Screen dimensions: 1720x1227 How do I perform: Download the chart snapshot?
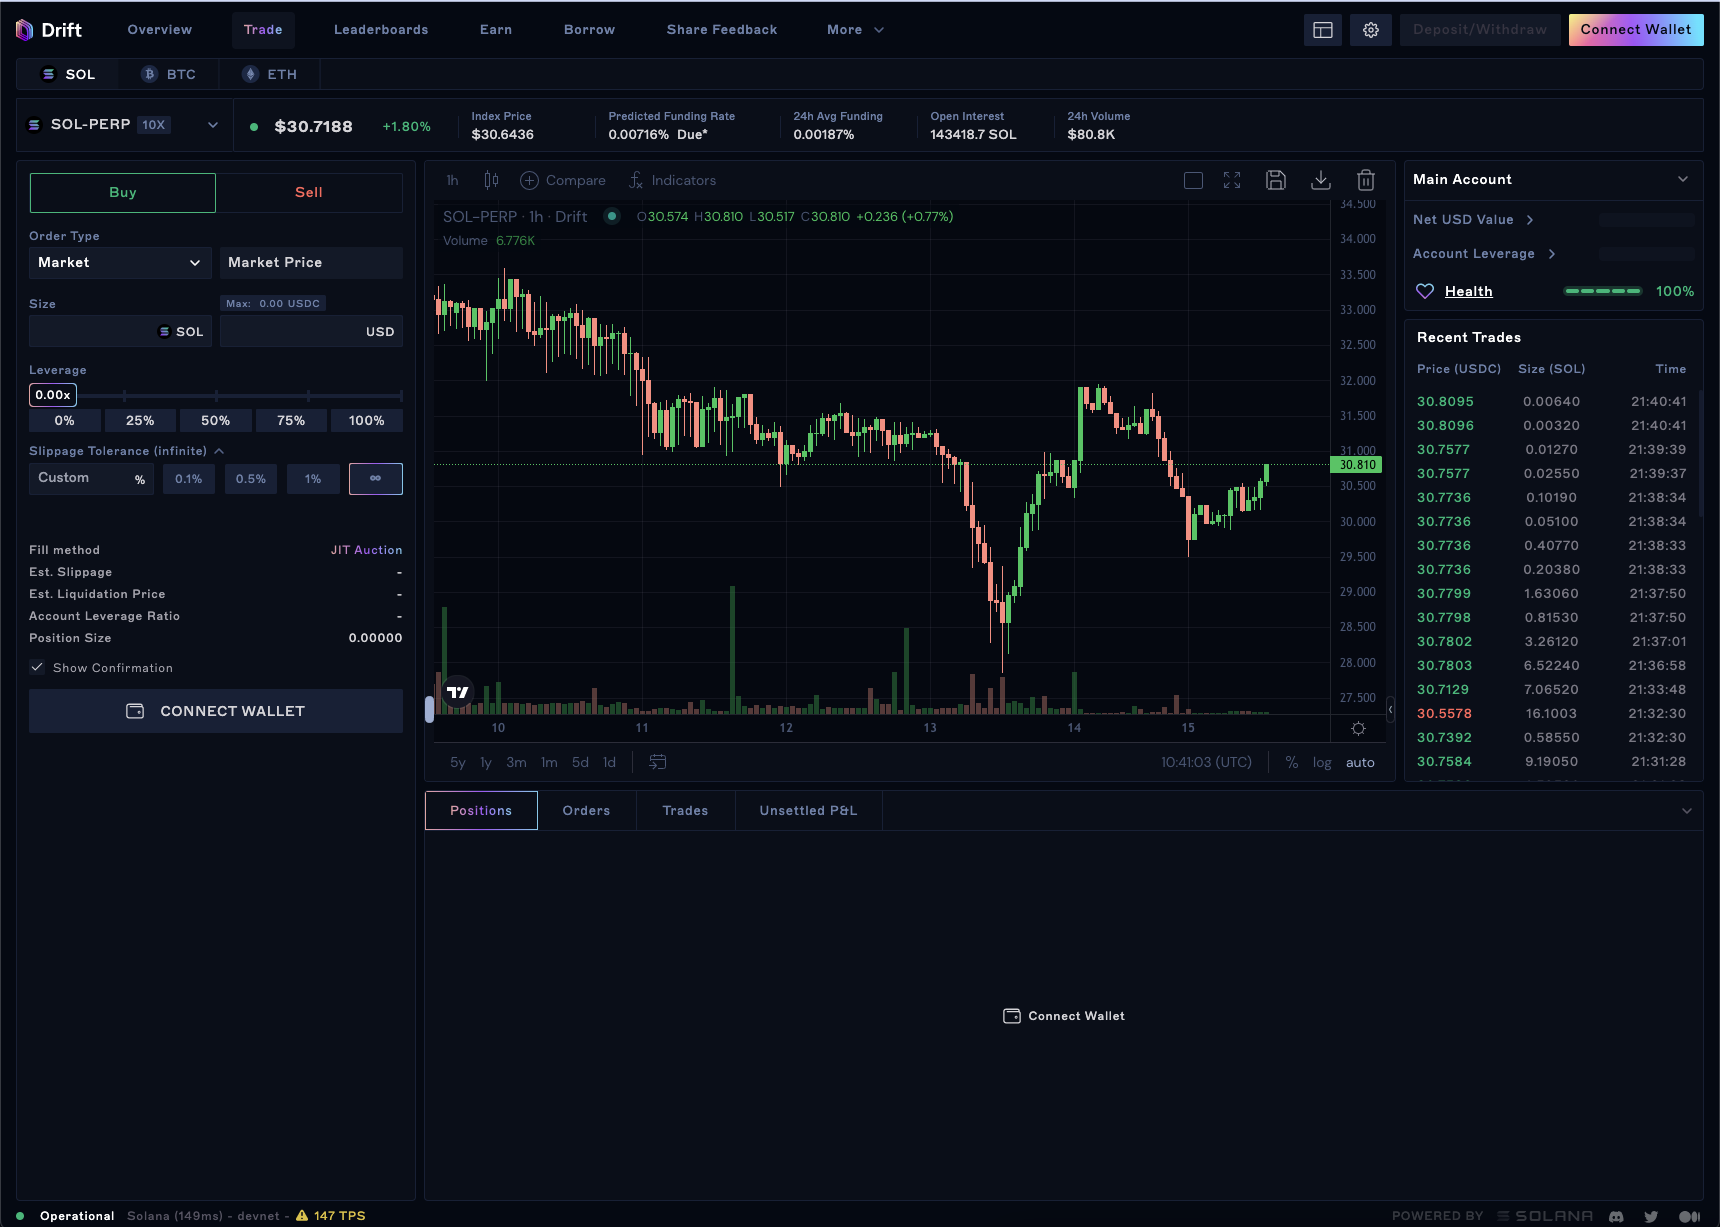click(1321, 180)
